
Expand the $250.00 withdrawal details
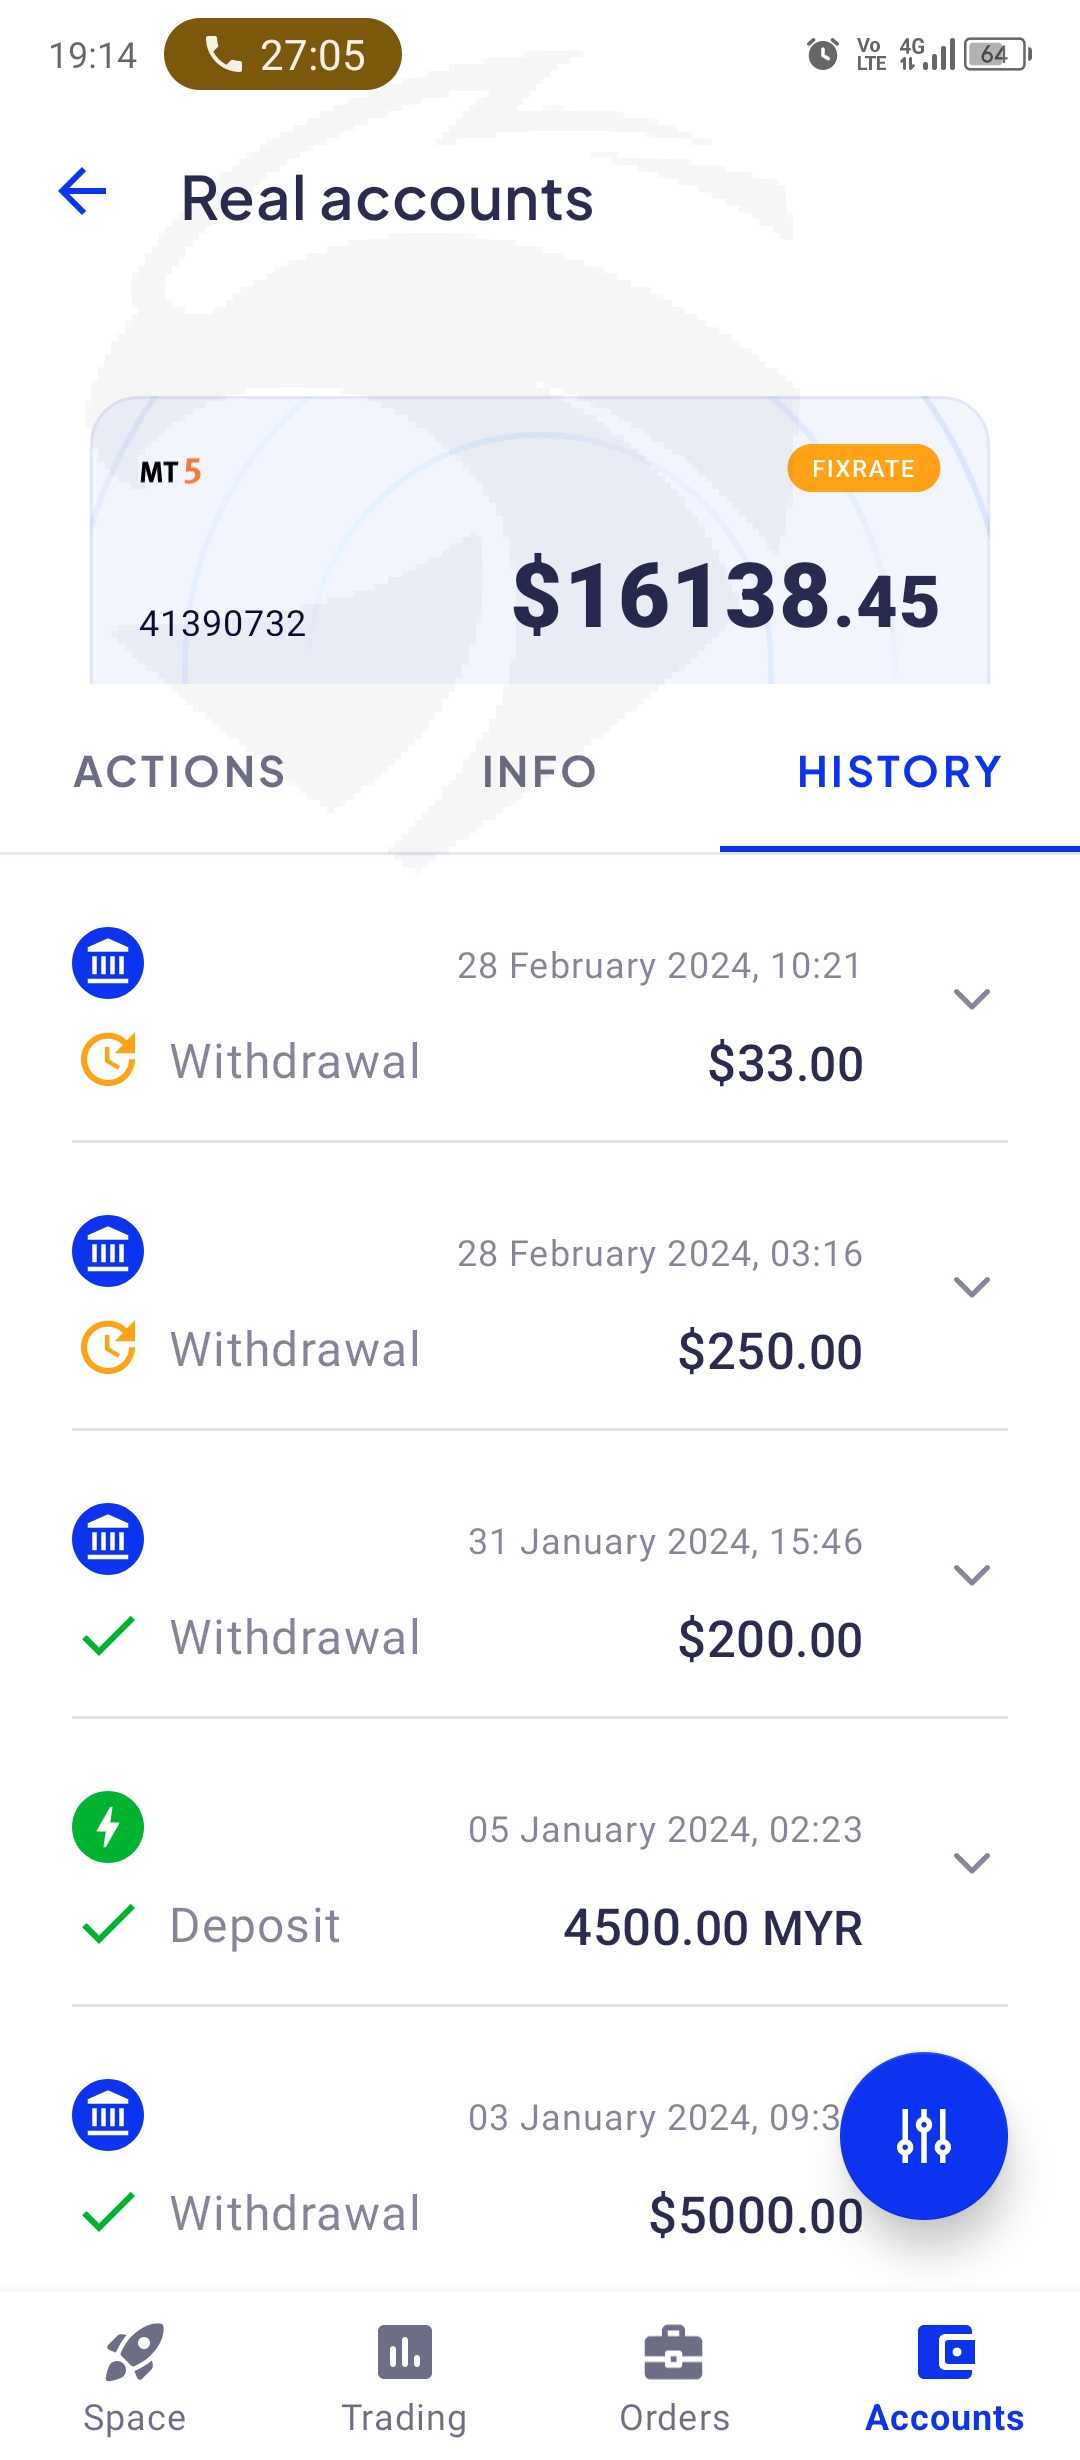pyautogui.click(x=971, y=1287)
